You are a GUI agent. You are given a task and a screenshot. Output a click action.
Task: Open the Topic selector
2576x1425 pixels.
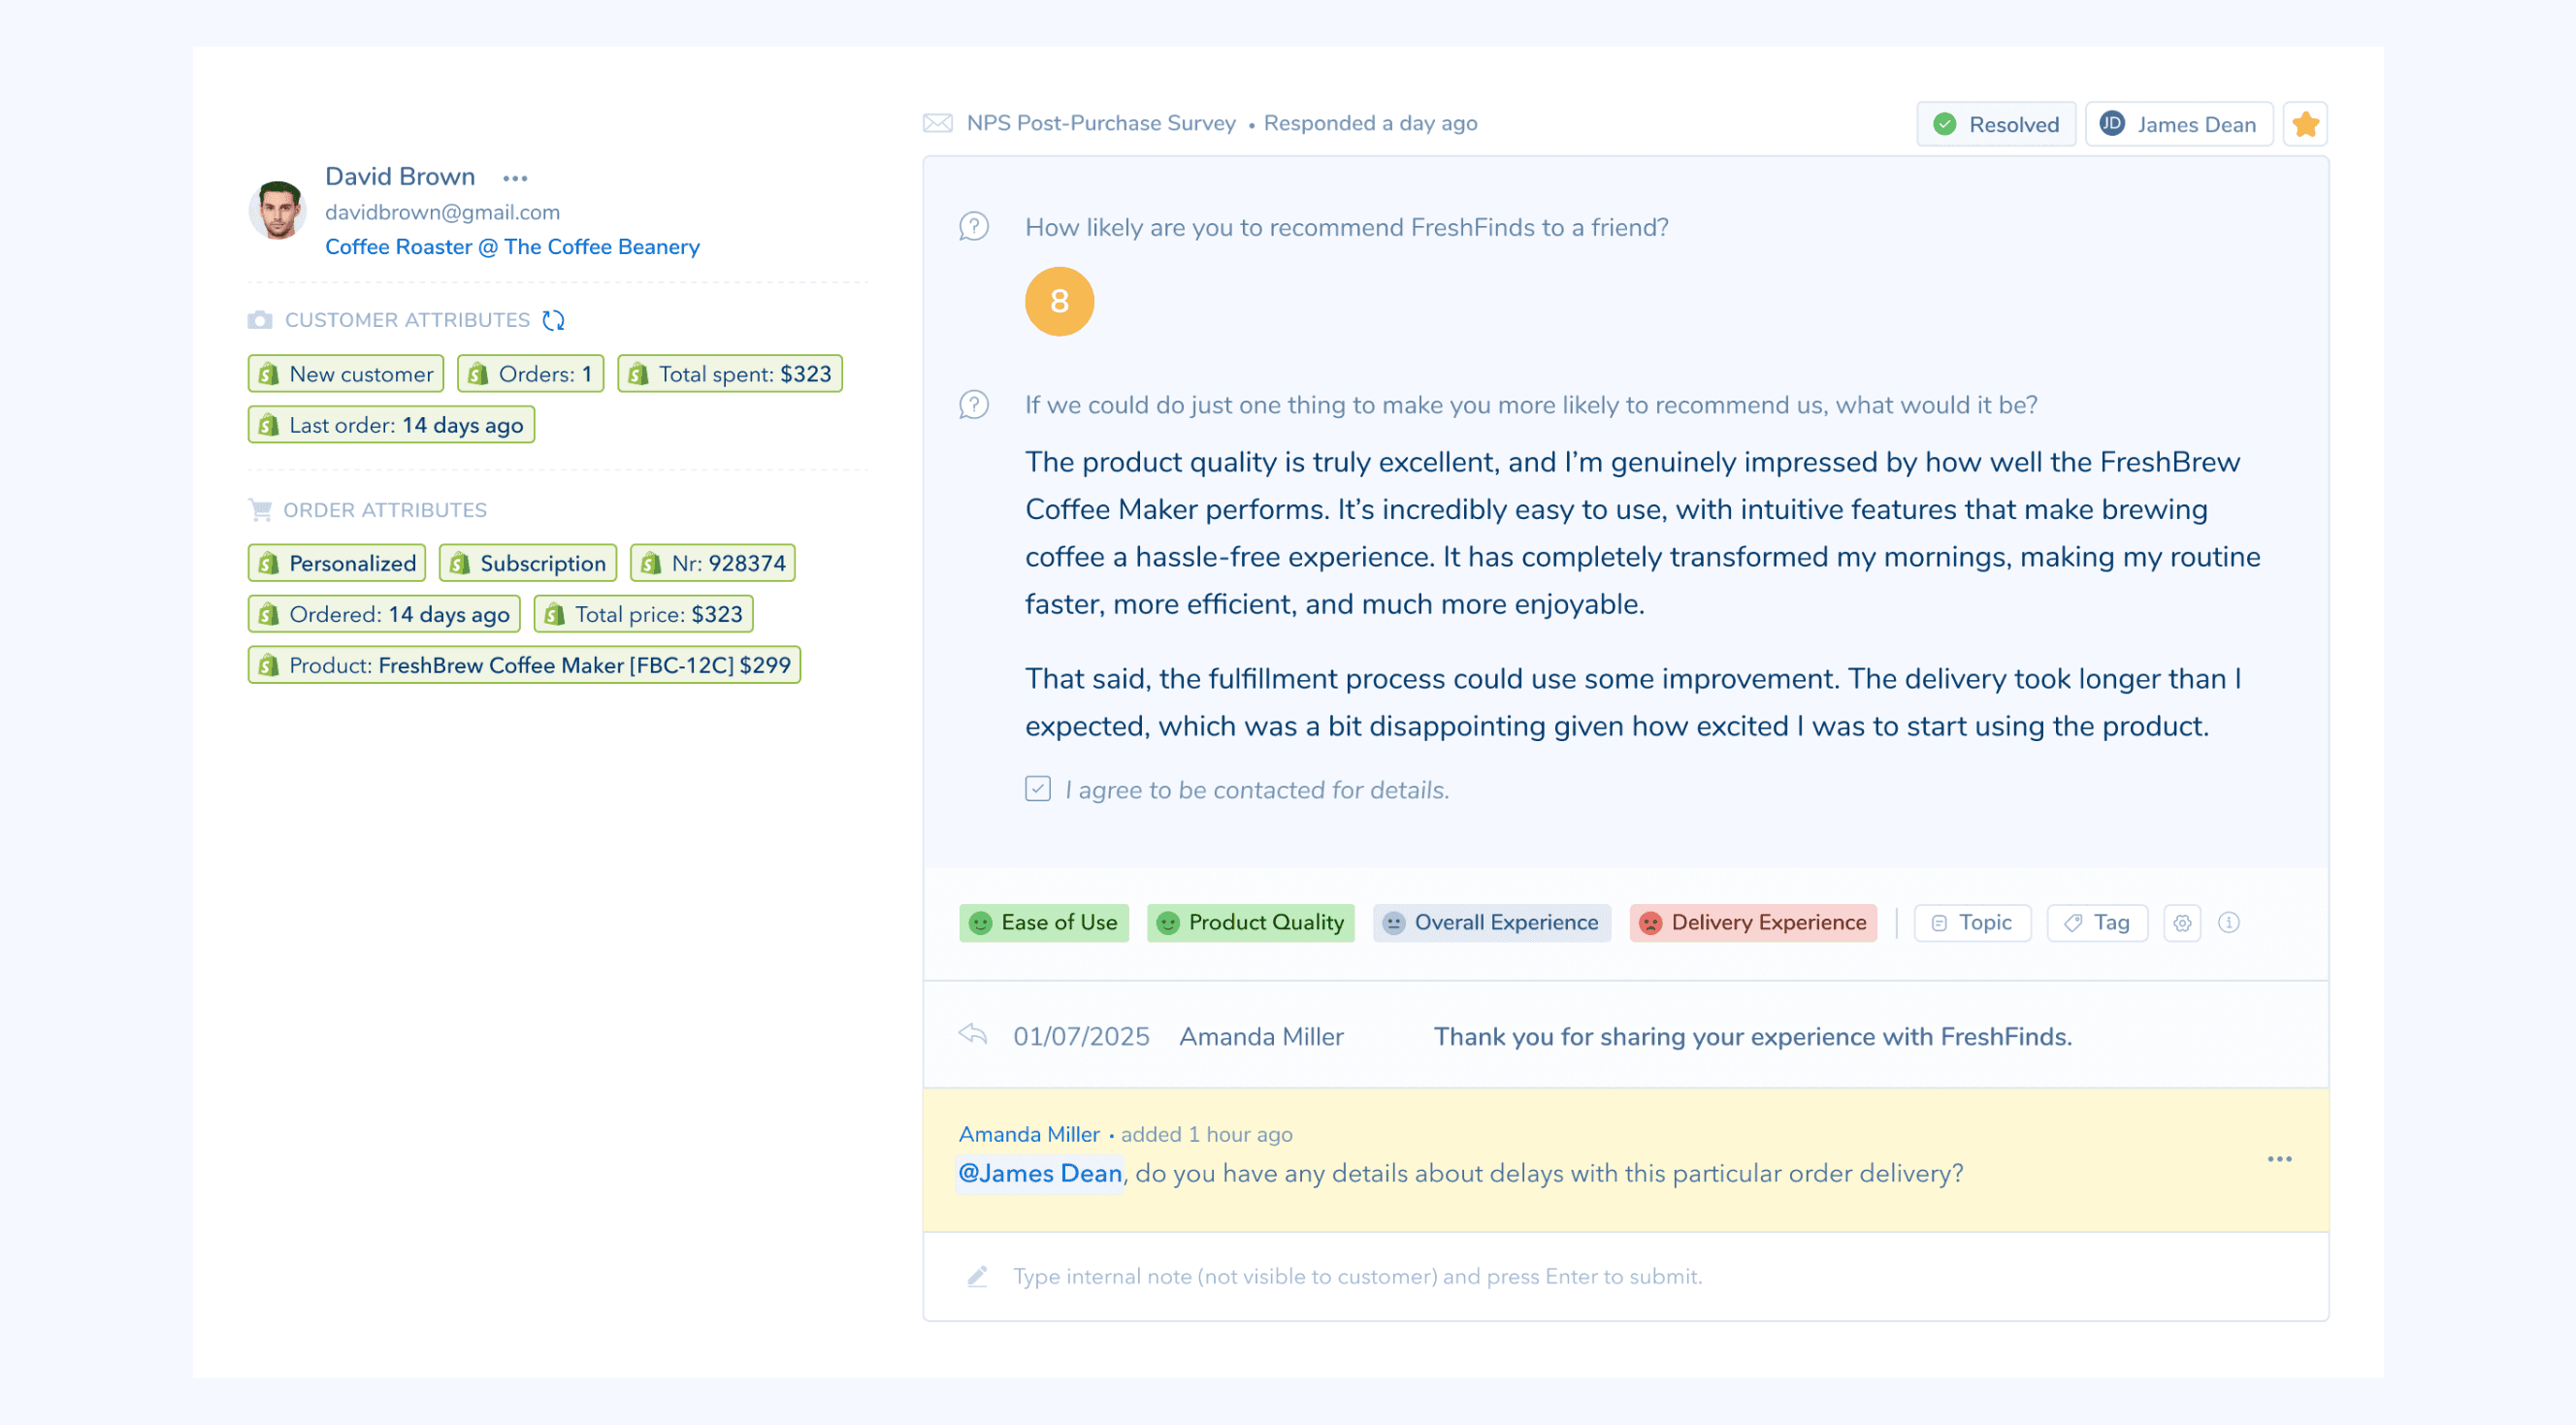[x=1971, y=922]
